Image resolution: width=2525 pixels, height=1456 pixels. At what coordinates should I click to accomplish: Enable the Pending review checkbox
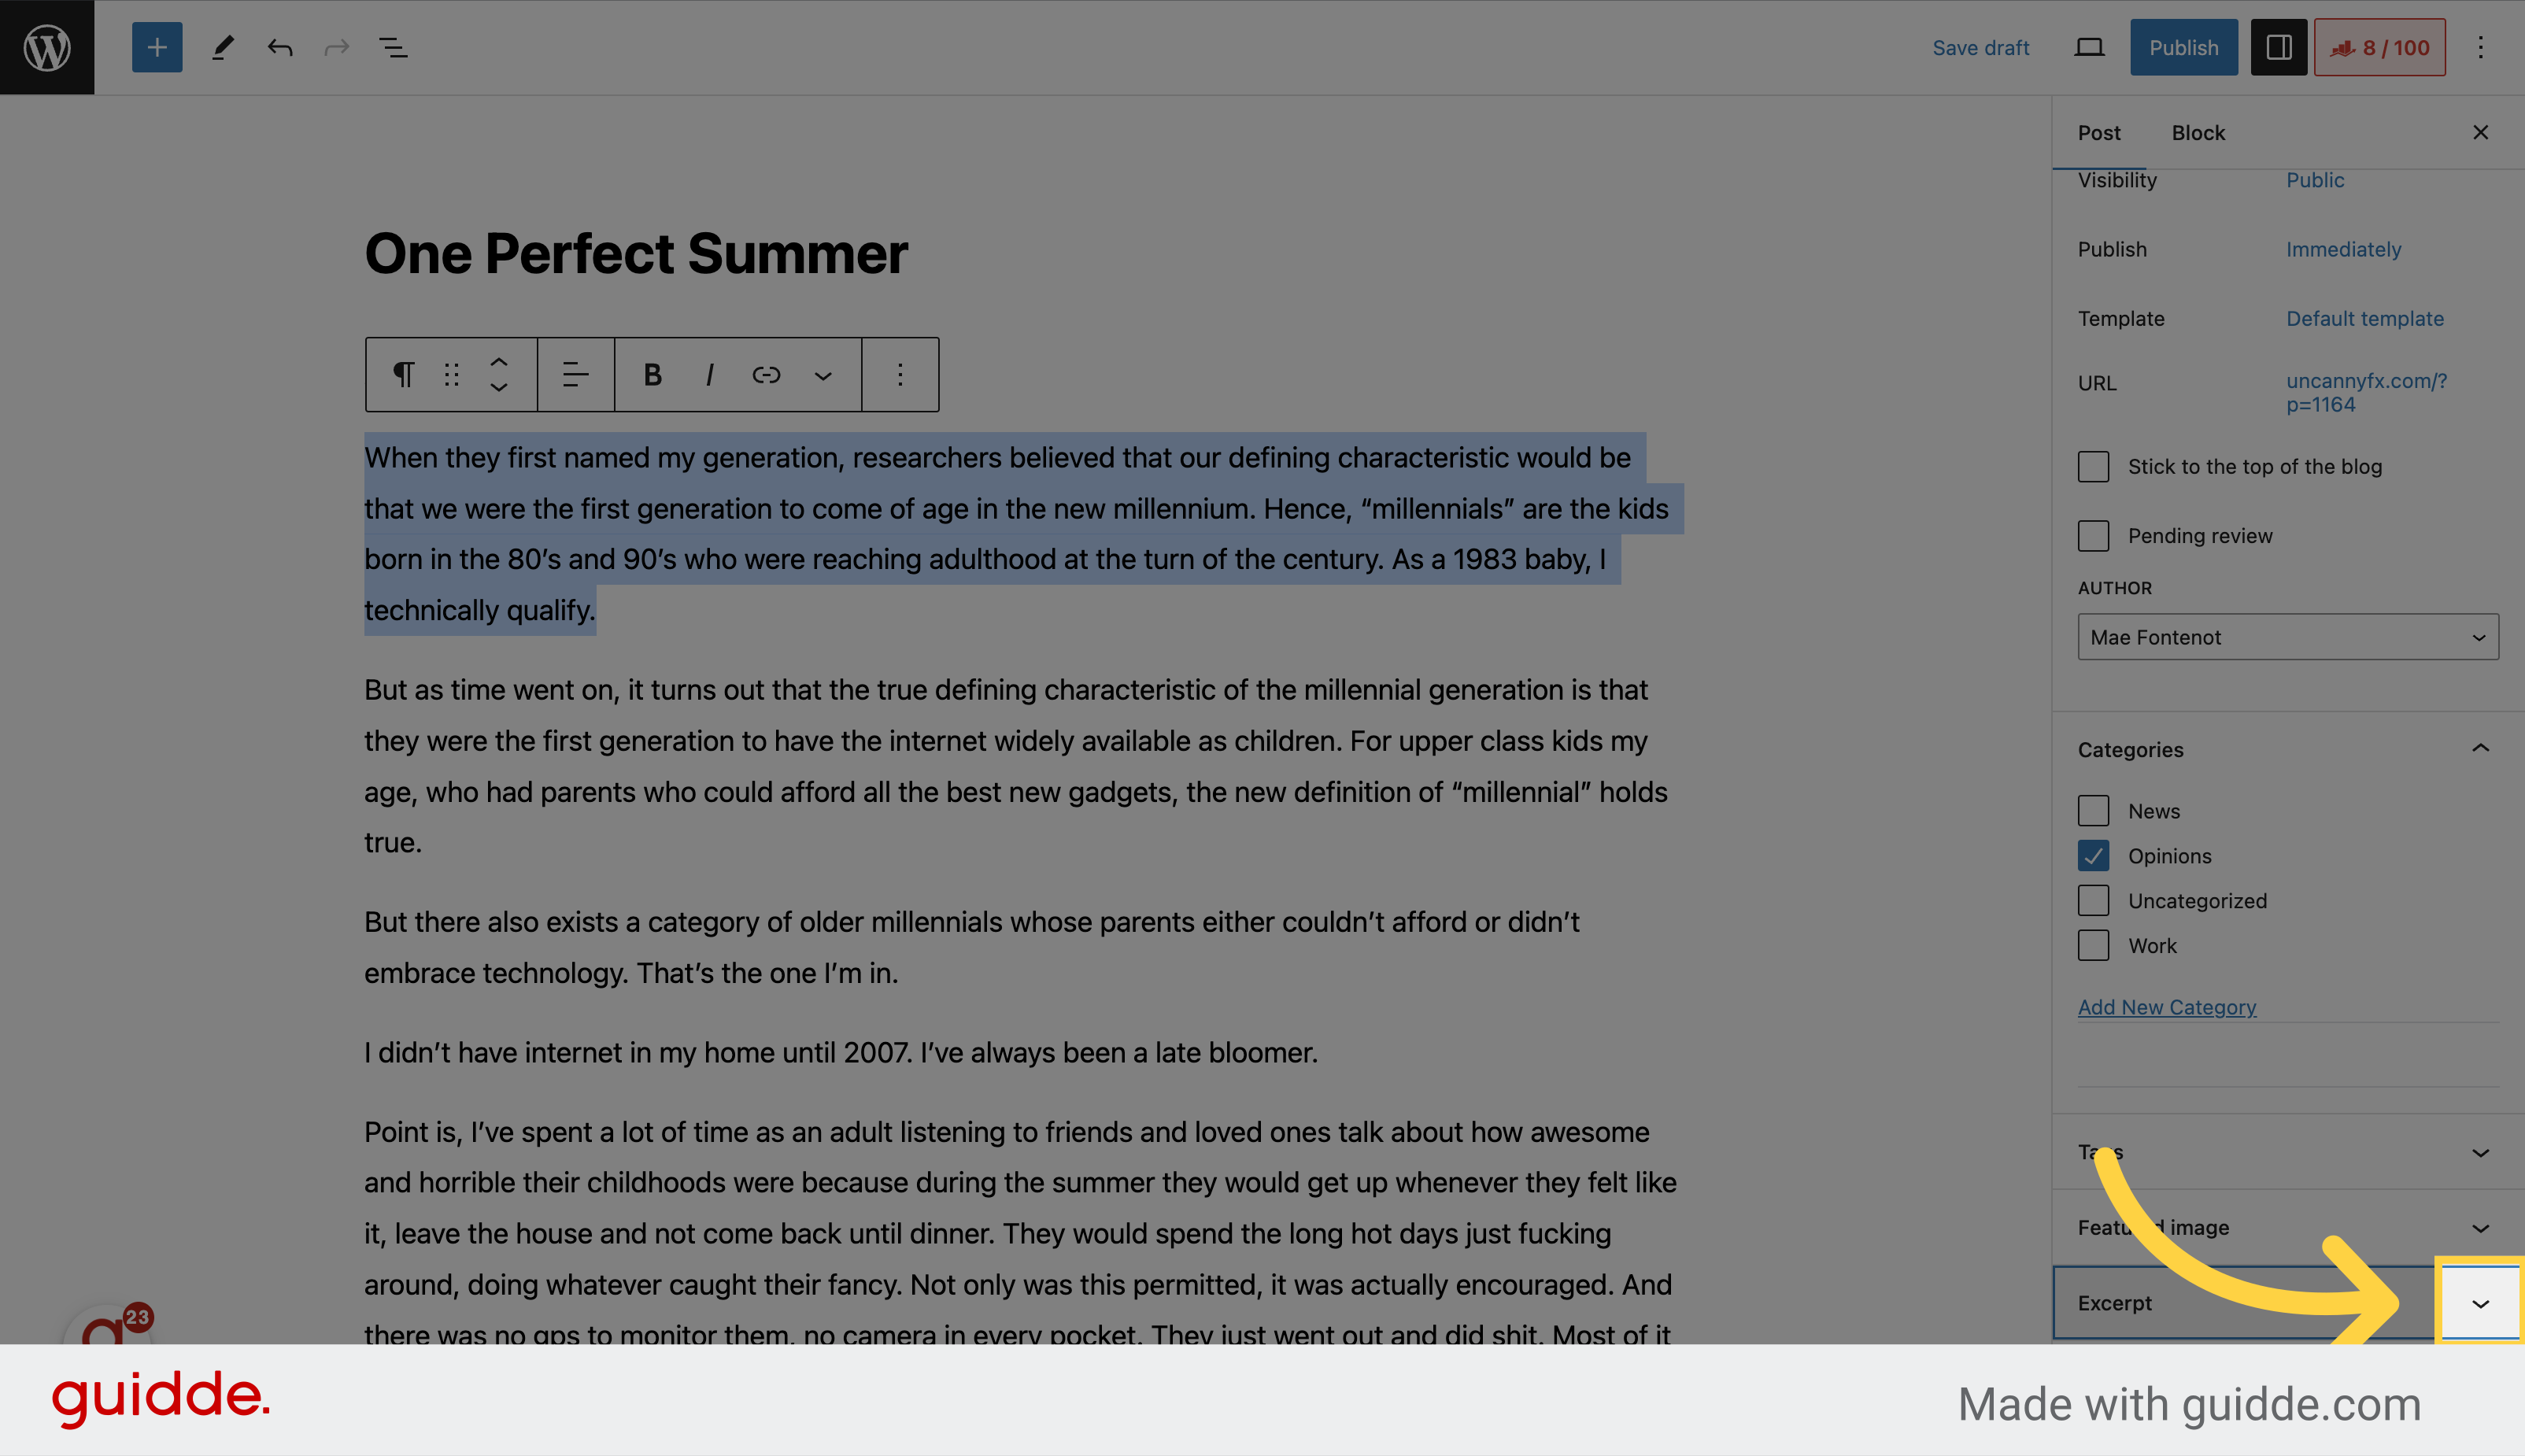click(x=2093, y=534)
